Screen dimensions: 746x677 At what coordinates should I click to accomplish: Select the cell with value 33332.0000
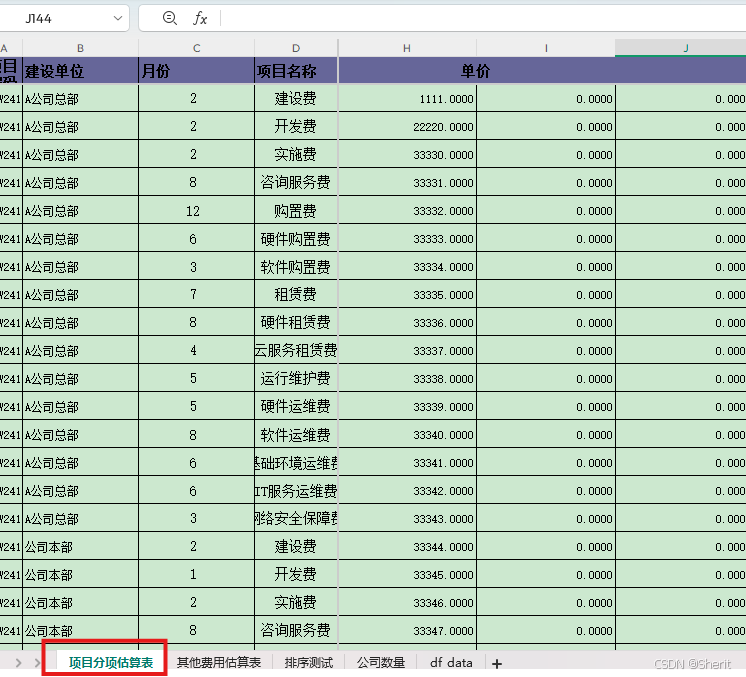tap(407, 211)
